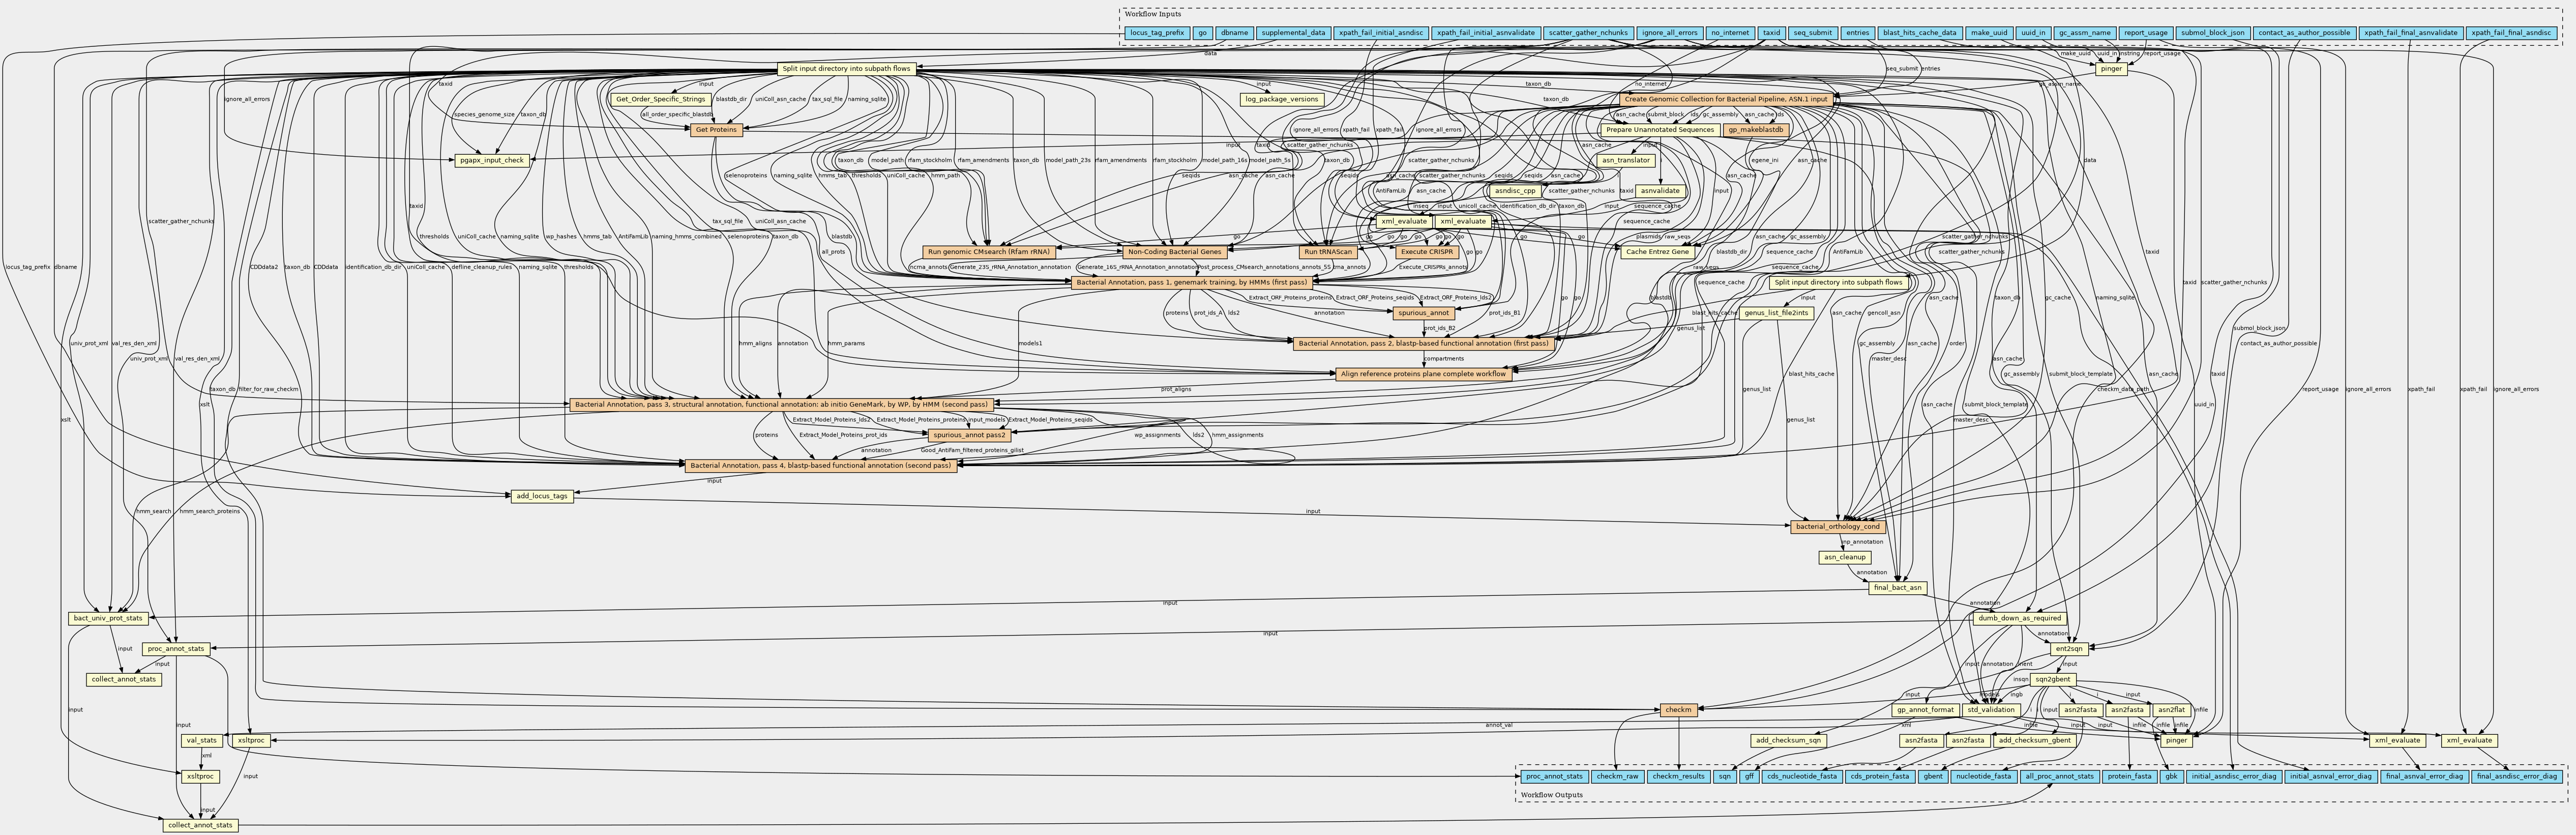Select the asnvalidate step node
Image resolution: width=2576 pixels, height=835 pixels.
1660,191
